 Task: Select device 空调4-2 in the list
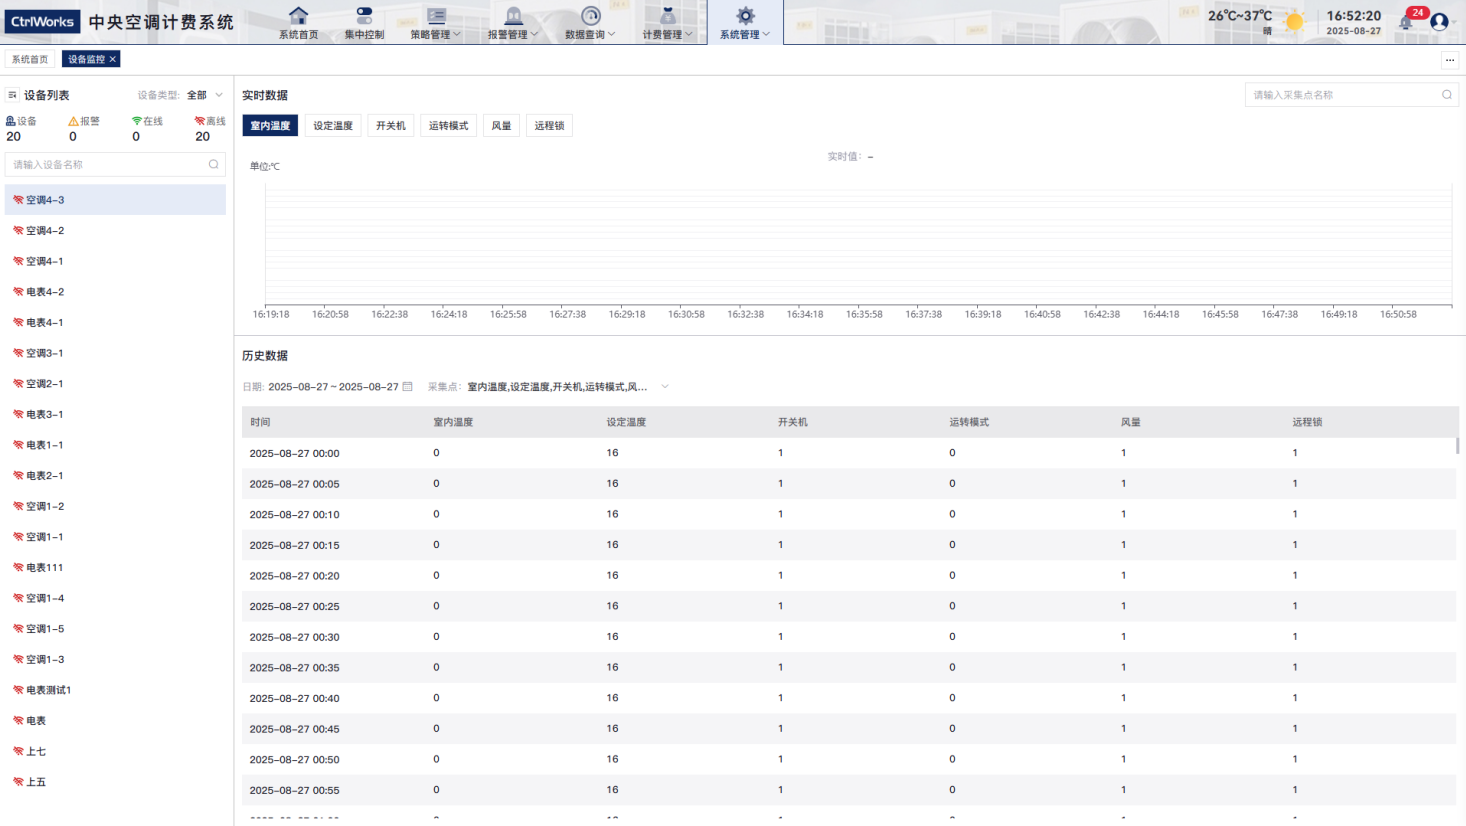tap(45, 231)
